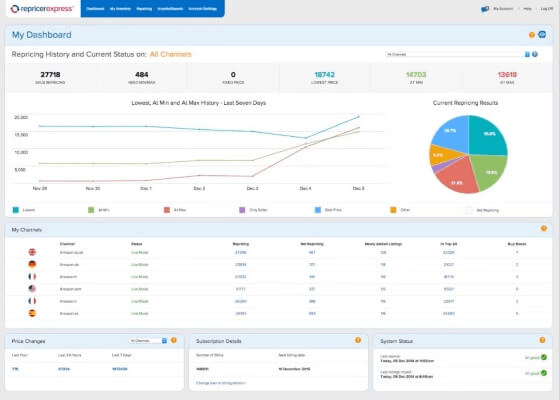Click the blue question icon beside channel selector
The width and height of the screenshot is (559, 400).
point(535,54)
